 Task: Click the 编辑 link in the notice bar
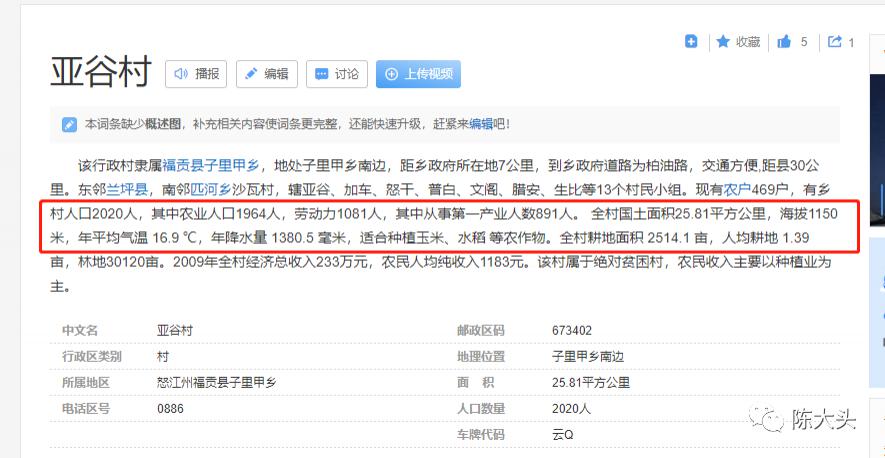point(481,124)
